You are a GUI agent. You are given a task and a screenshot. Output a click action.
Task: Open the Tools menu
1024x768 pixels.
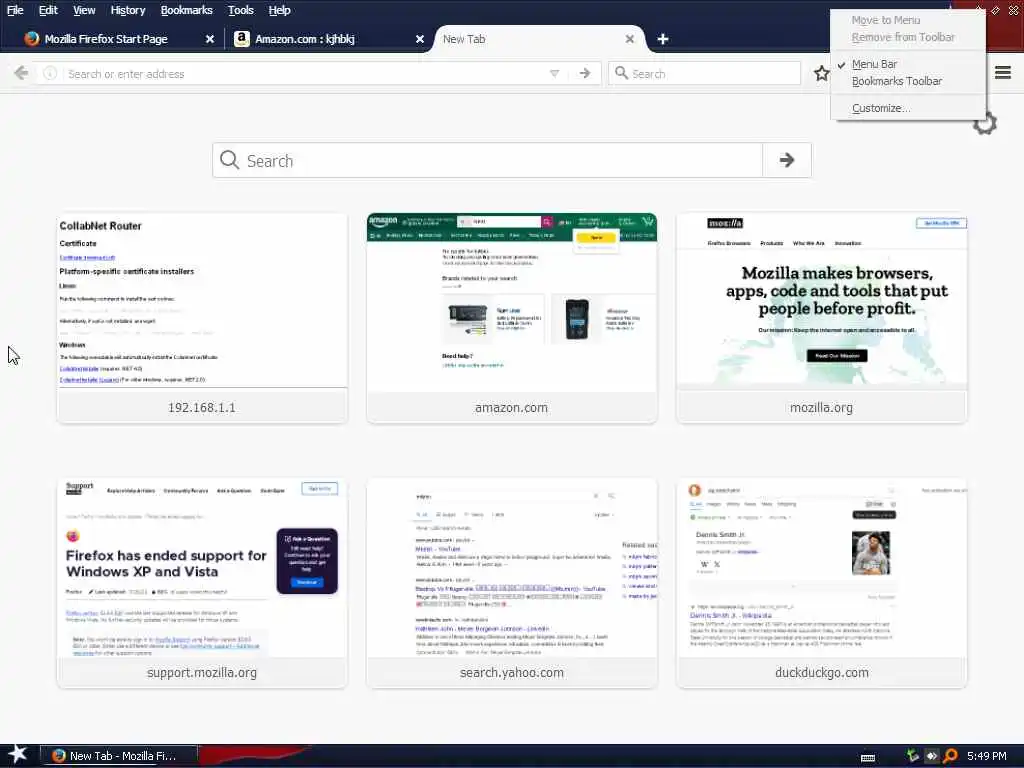[240, 10]
